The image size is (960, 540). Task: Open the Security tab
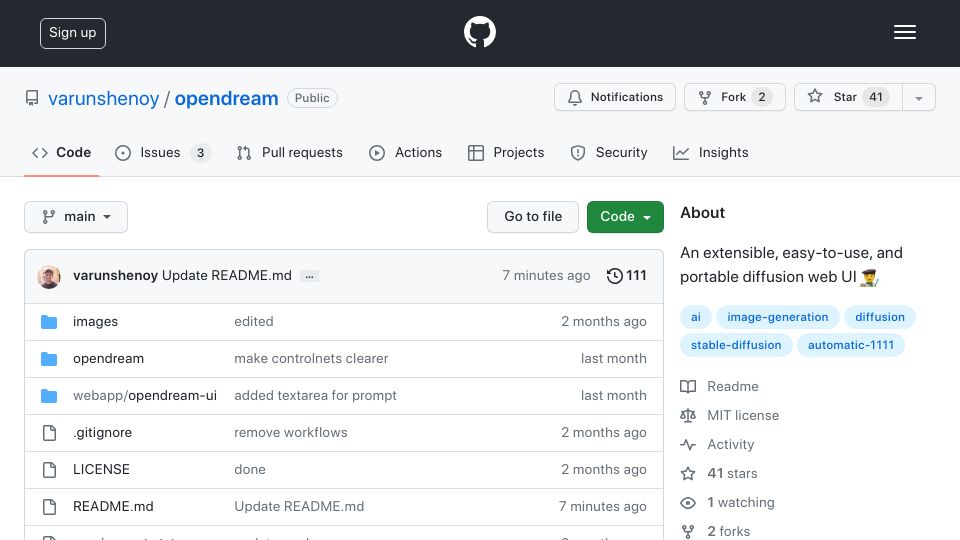(x=609, y=152)
